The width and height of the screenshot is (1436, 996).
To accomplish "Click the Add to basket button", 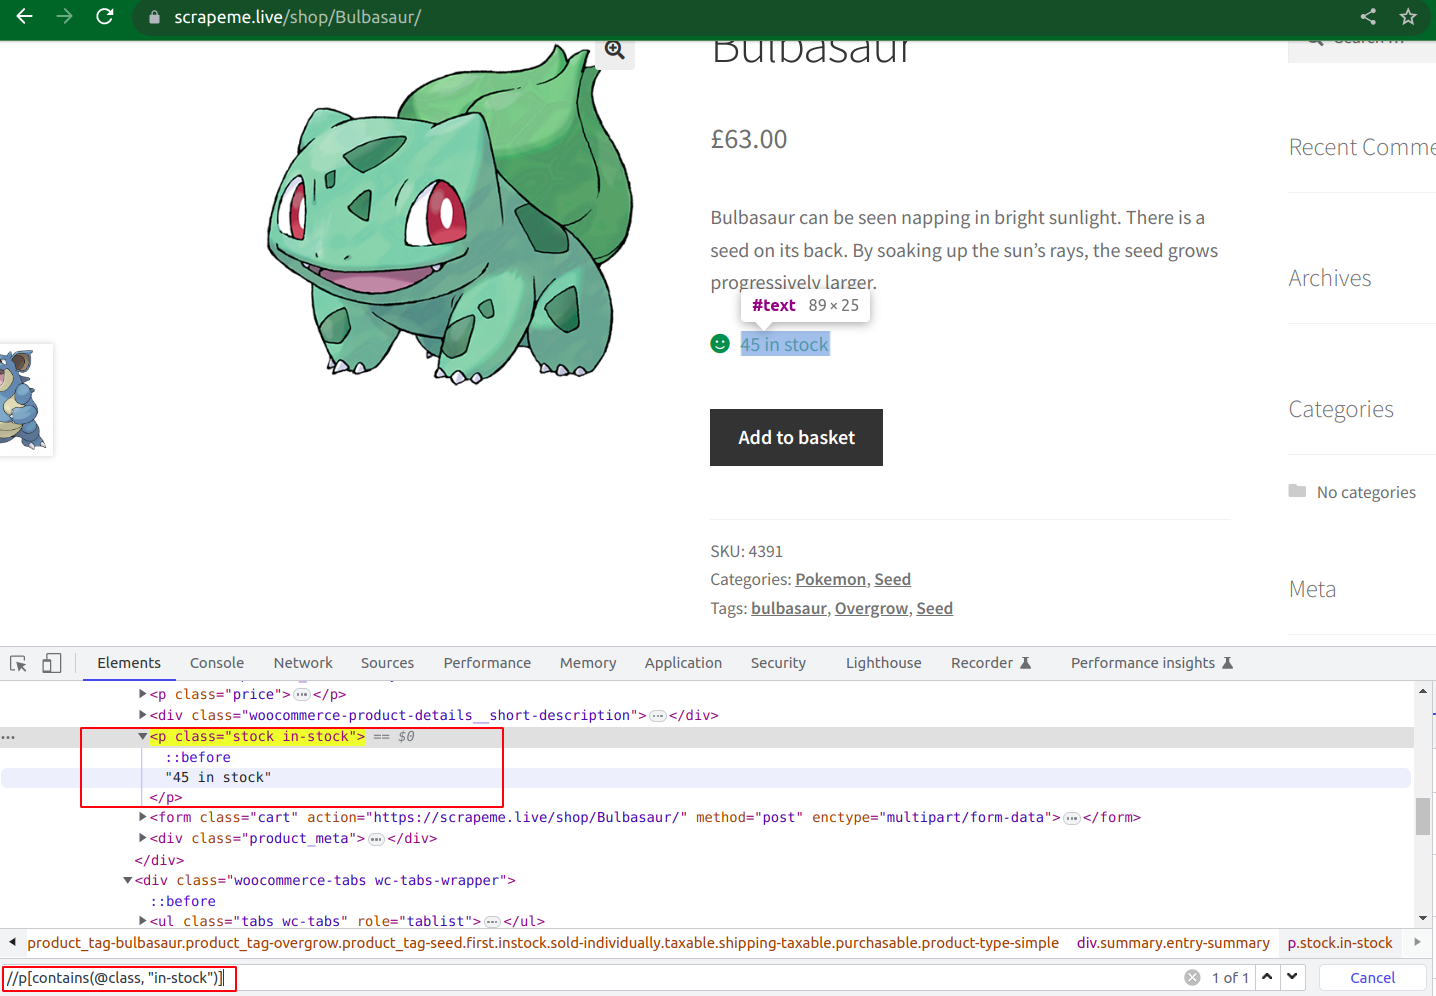I will [796, 437].
